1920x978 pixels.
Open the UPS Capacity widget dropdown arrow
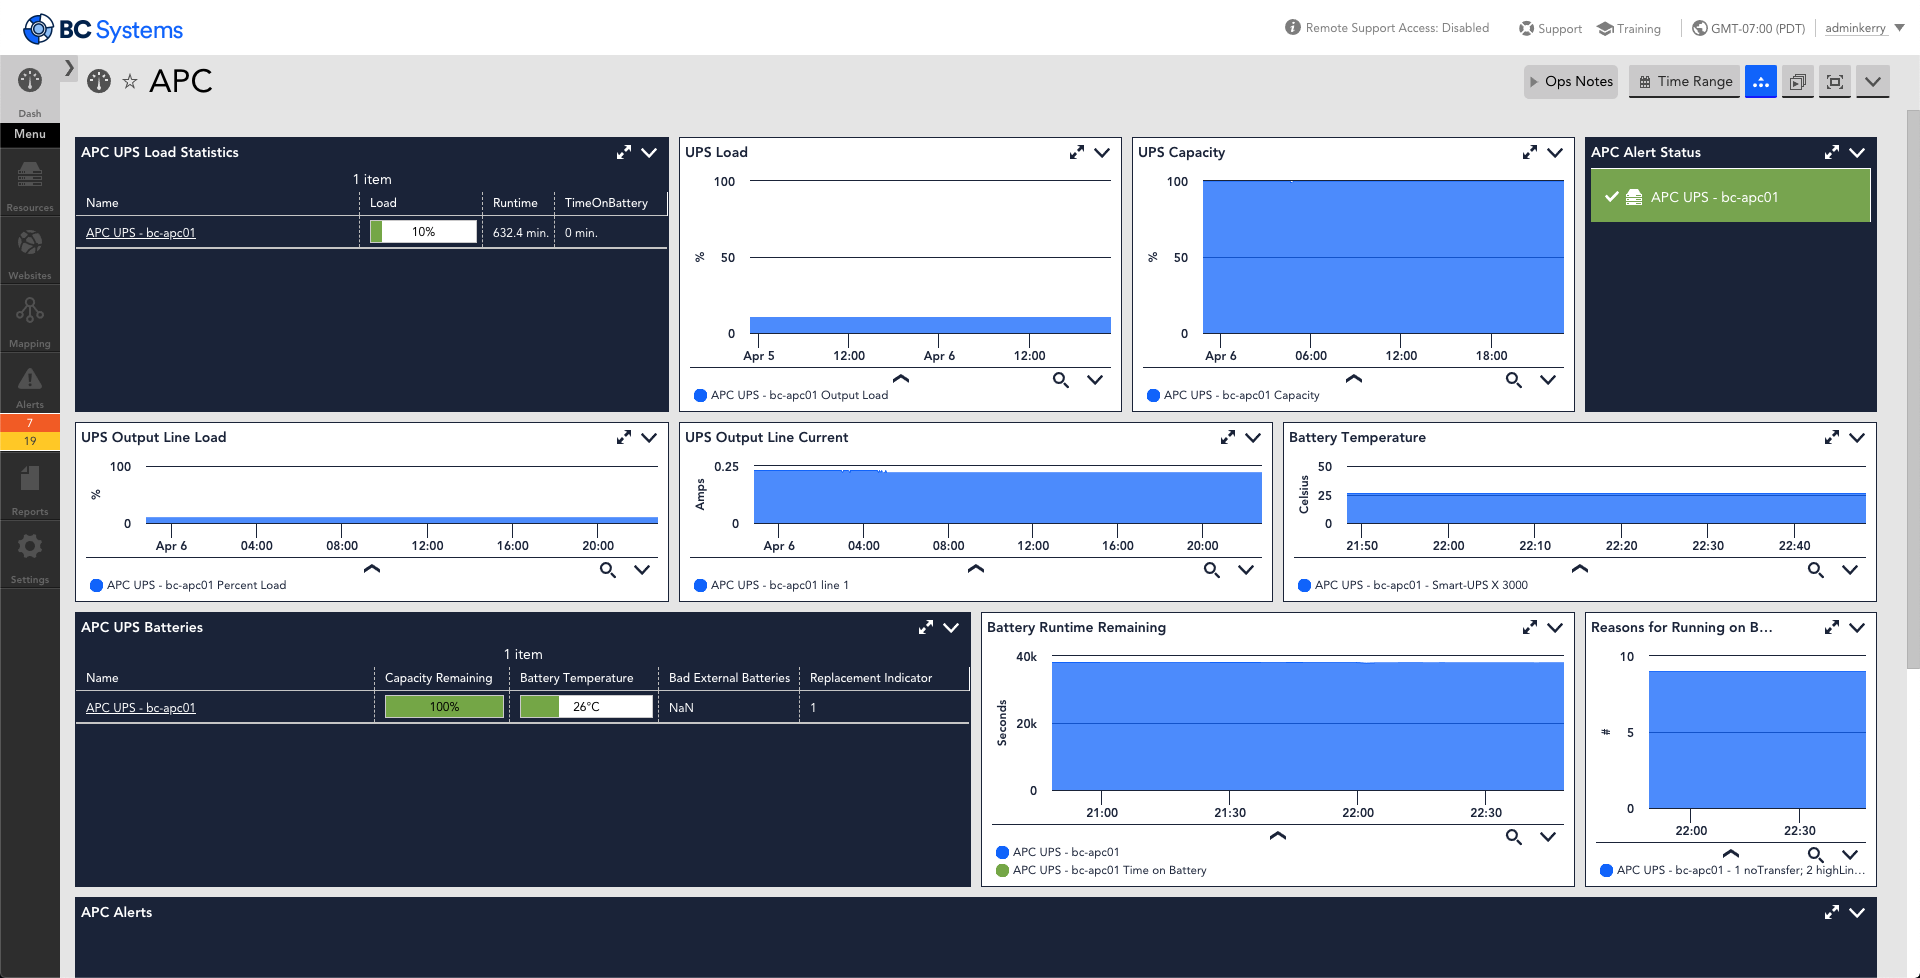(1554, 152)
